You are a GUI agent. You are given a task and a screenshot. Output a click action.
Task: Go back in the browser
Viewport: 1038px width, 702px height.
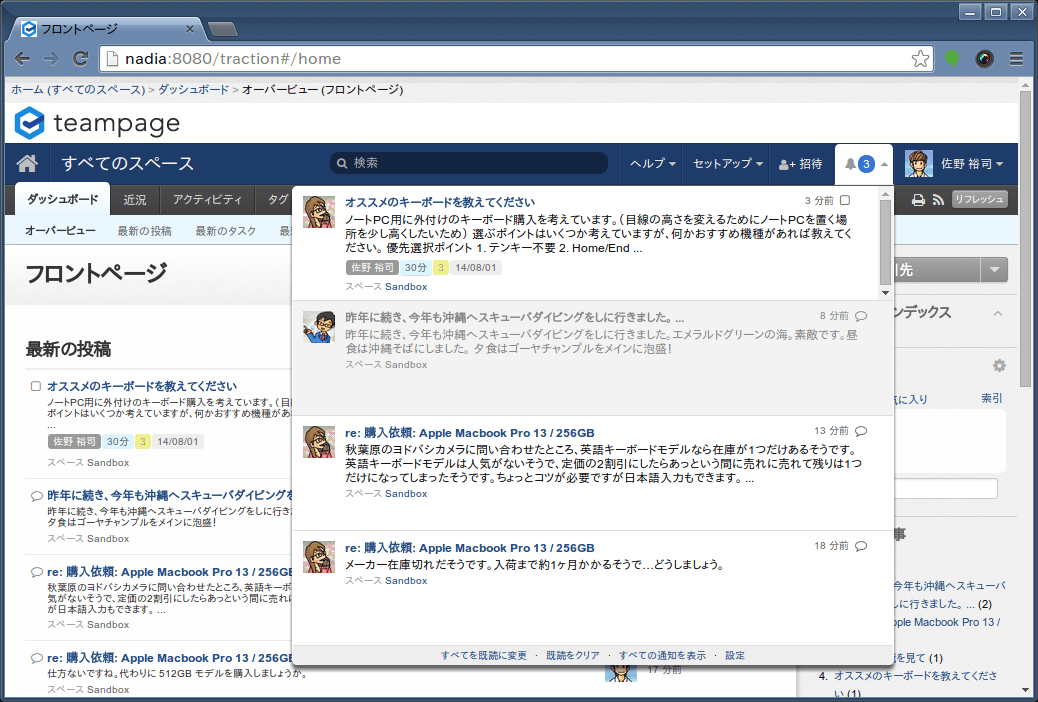(x=23, y=58)
